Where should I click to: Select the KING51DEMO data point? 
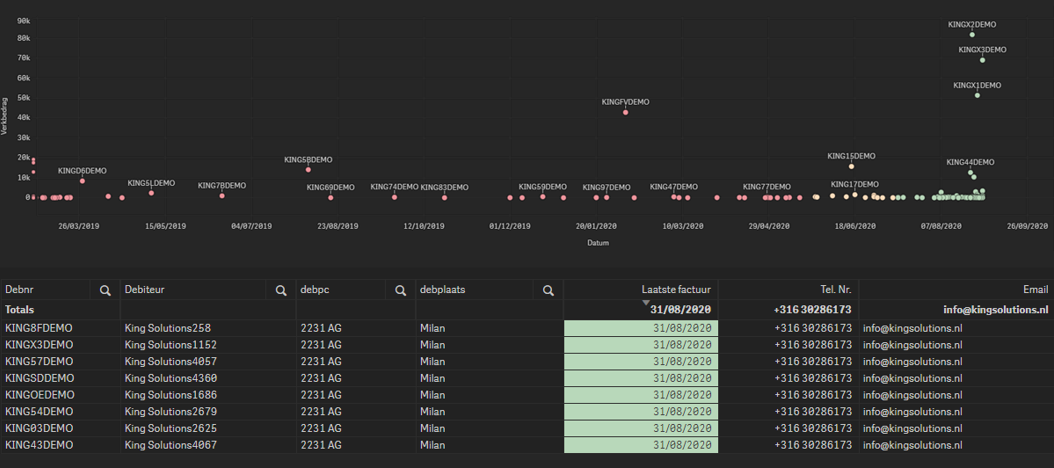151,193
